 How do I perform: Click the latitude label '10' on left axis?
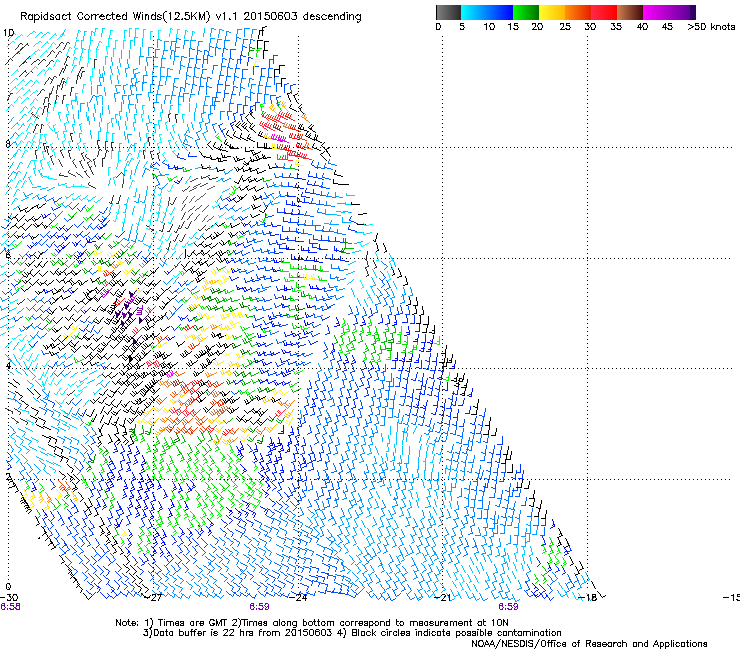(8, 32)
